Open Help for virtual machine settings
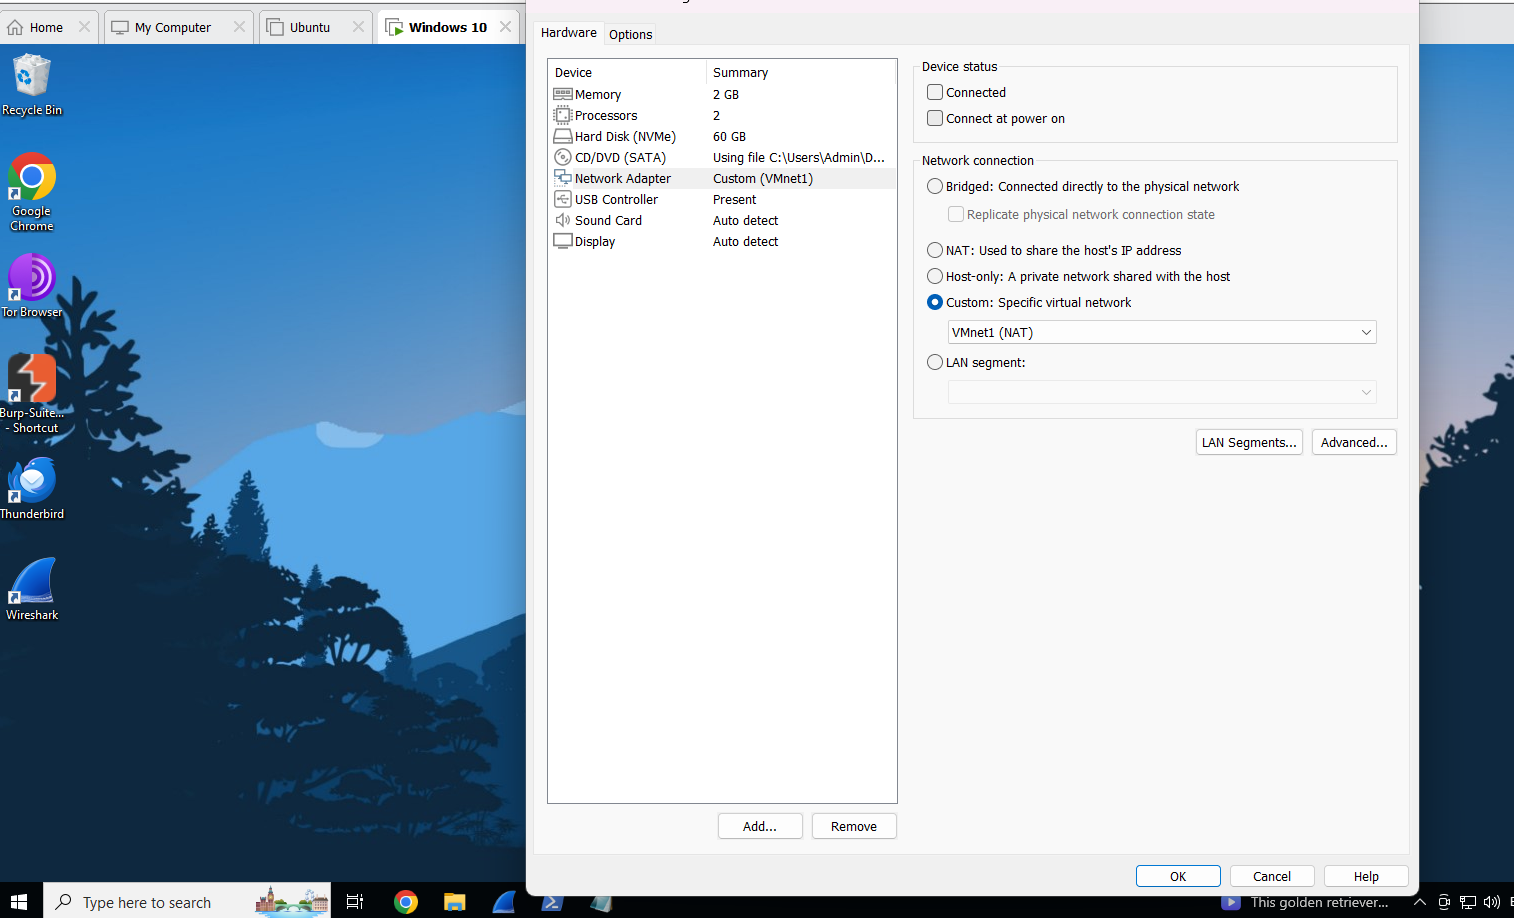This screenshot has width=1514, height=918. [x=1366, y=876]
